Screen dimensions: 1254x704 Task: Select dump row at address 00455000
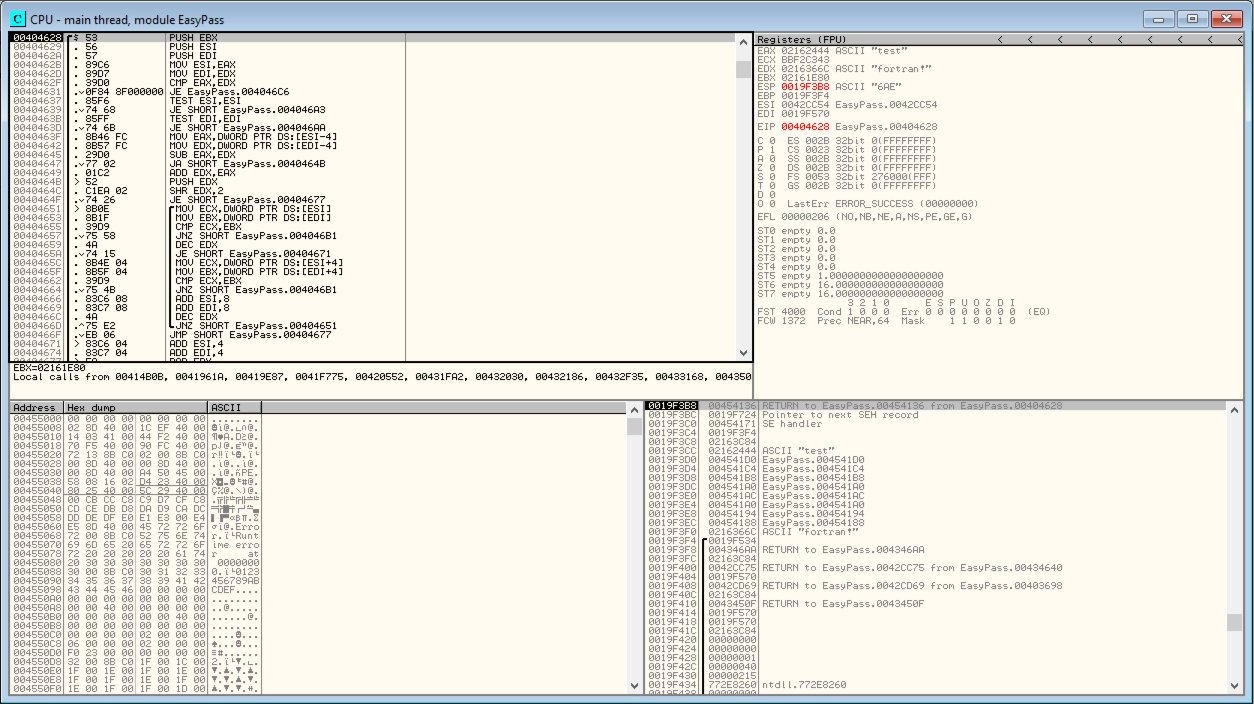136,421
